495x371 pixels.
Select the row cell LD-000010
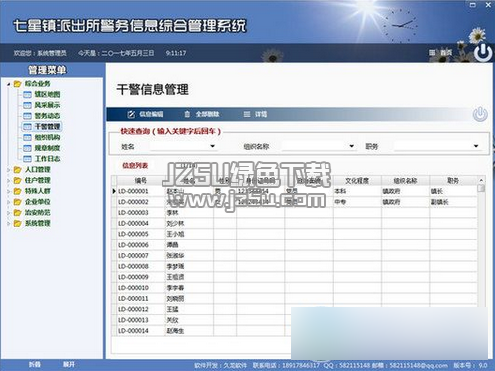pyautogui.click(x=141, y=288)
